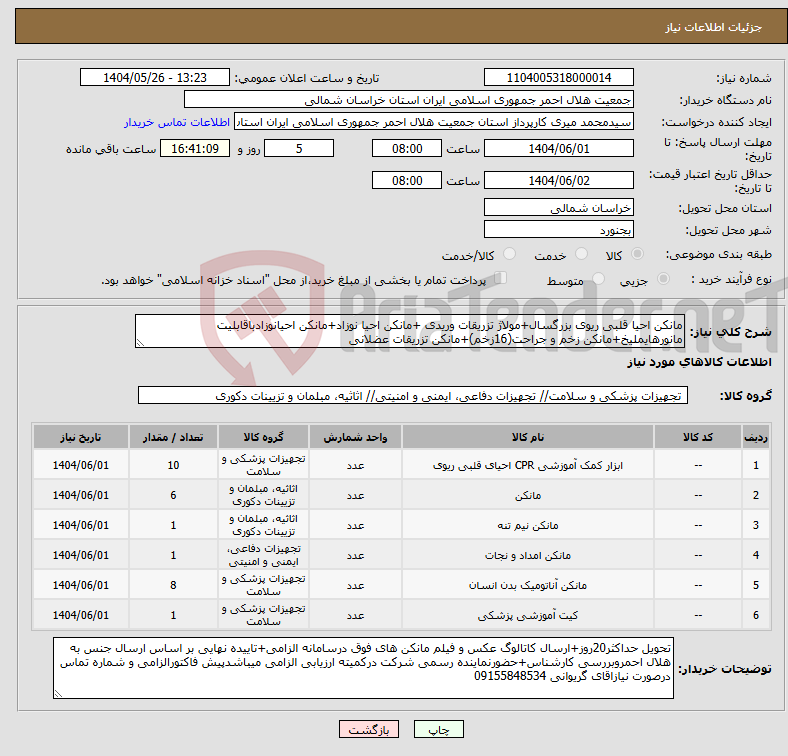This screenshot has width=788, height=756.
Task: Click item name کیت آموزشی پزشکی
Action: click(x=528, y=615)
